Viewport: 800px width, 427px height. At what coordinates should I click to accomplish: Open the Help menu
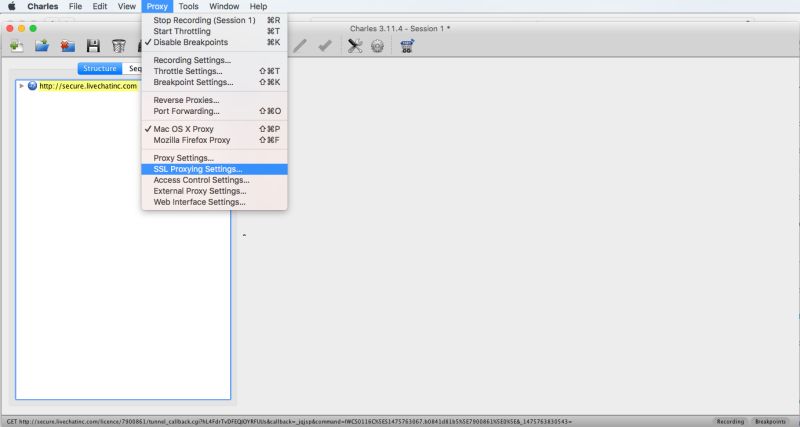coord(258,6)
